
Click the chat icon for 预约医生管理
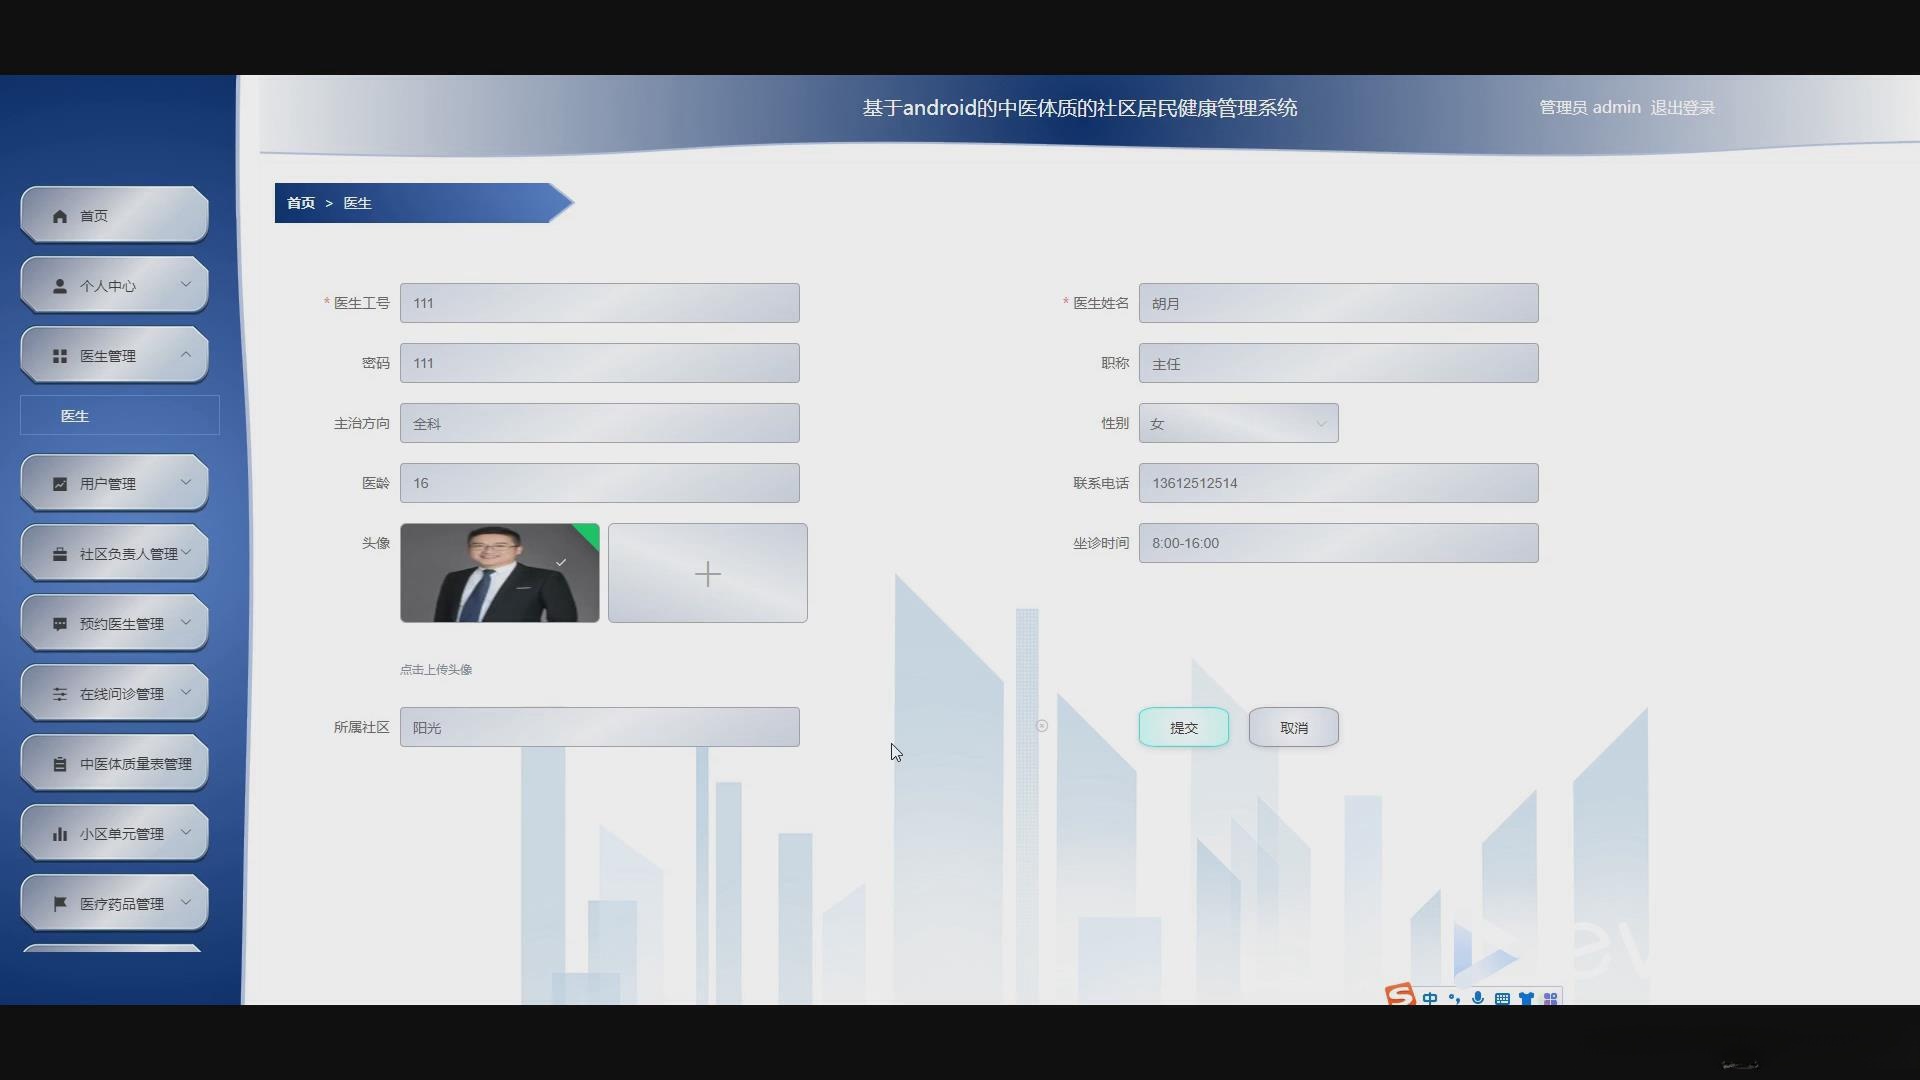(x=60, y=624)
